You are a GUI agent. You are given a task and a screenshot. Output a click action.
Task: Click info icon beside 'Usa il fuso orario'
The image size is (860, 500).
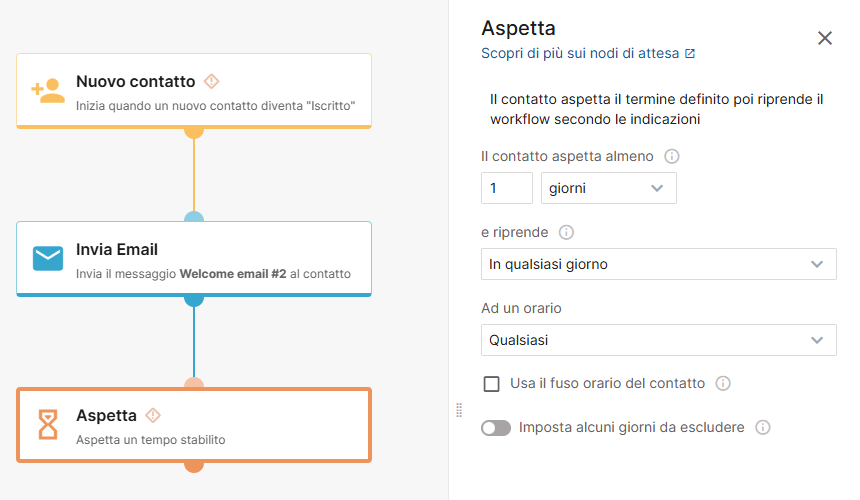pos(723,383)
